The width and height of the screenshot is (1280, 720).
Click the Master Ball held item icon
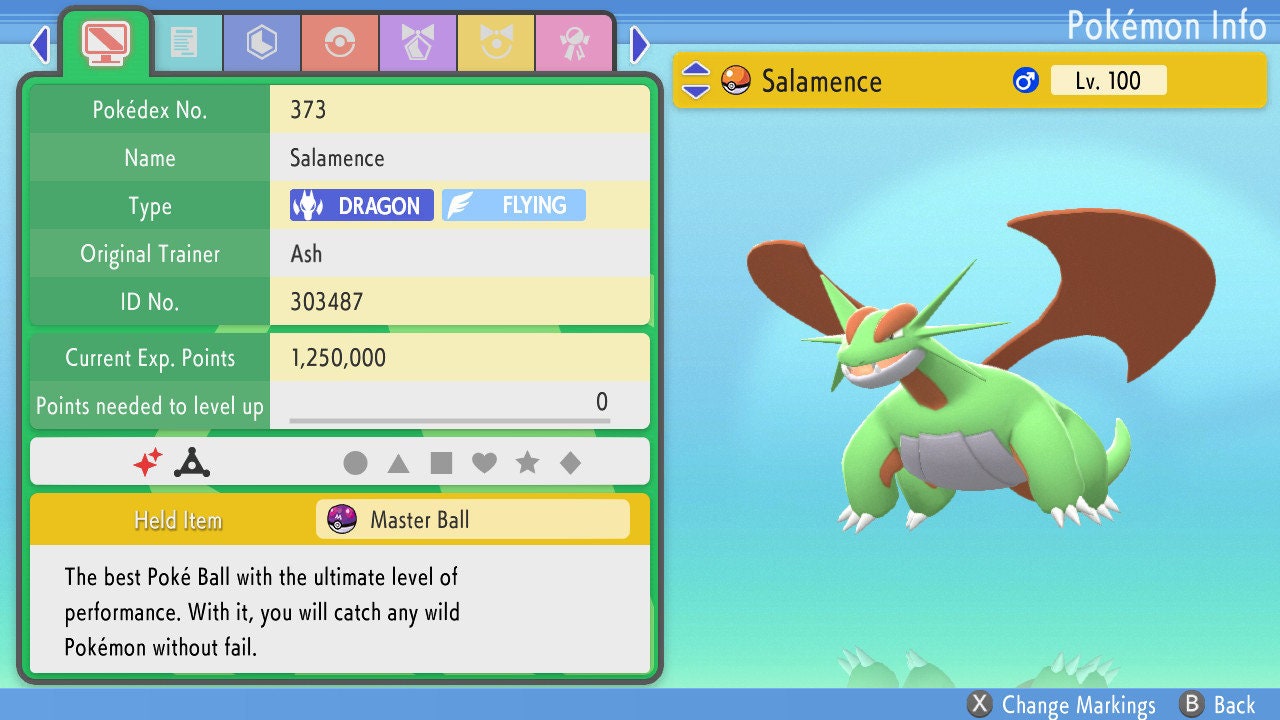344,519
